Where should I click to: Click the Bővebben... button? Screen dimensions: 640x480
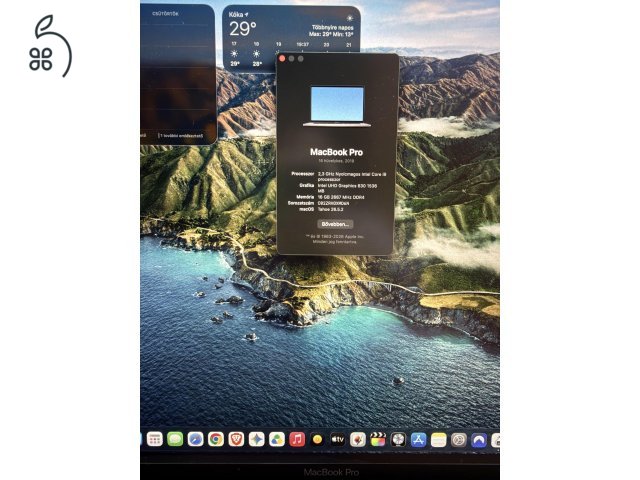[335, 224]
